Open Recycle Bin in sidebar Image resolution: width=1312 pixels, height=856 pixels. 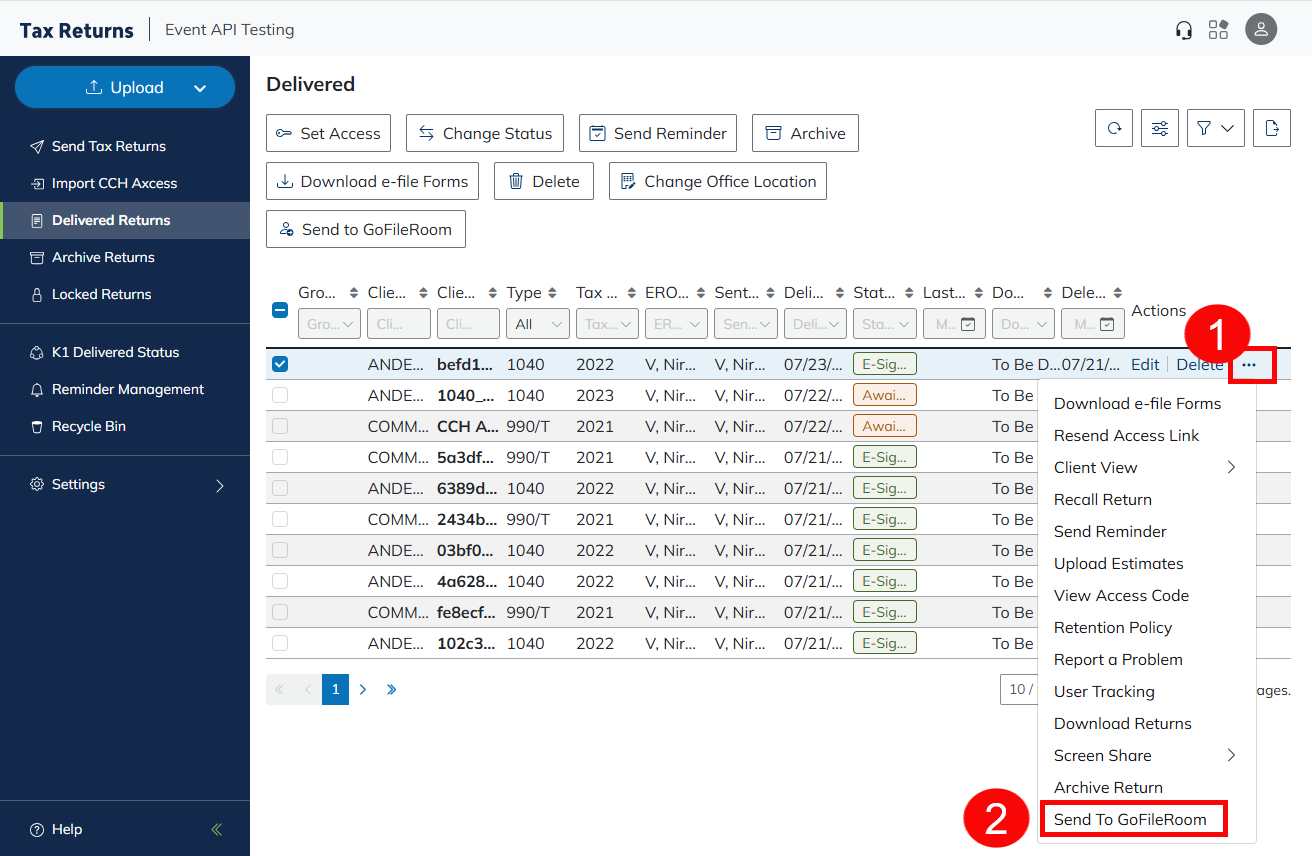pyautogui.click(x=89, y=426)
